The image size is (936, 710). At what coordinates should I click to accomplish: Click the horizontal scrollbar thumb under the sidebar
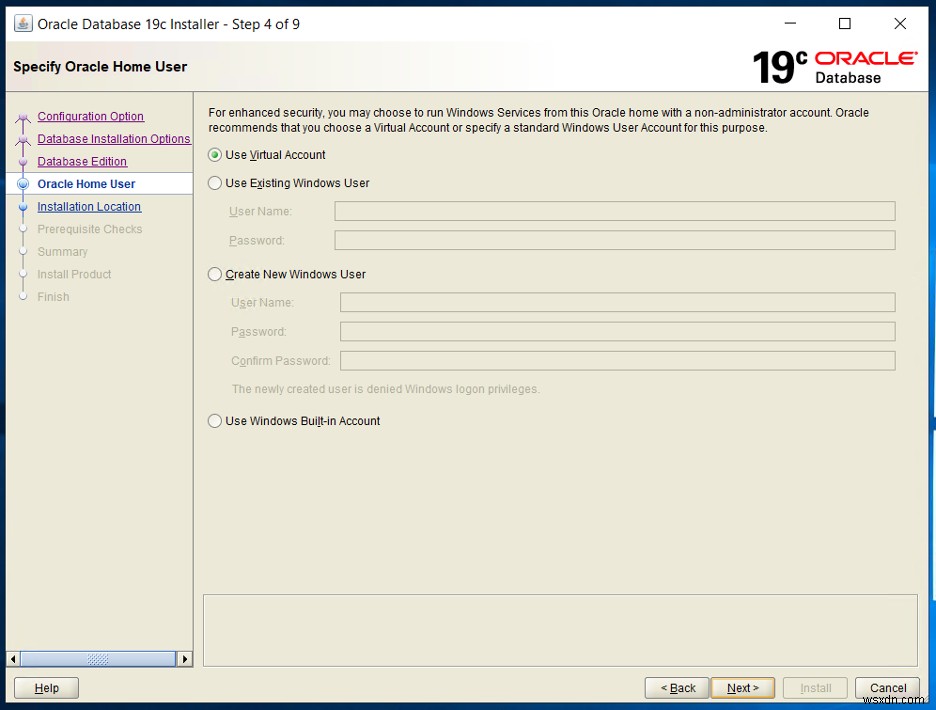[97, 659]
